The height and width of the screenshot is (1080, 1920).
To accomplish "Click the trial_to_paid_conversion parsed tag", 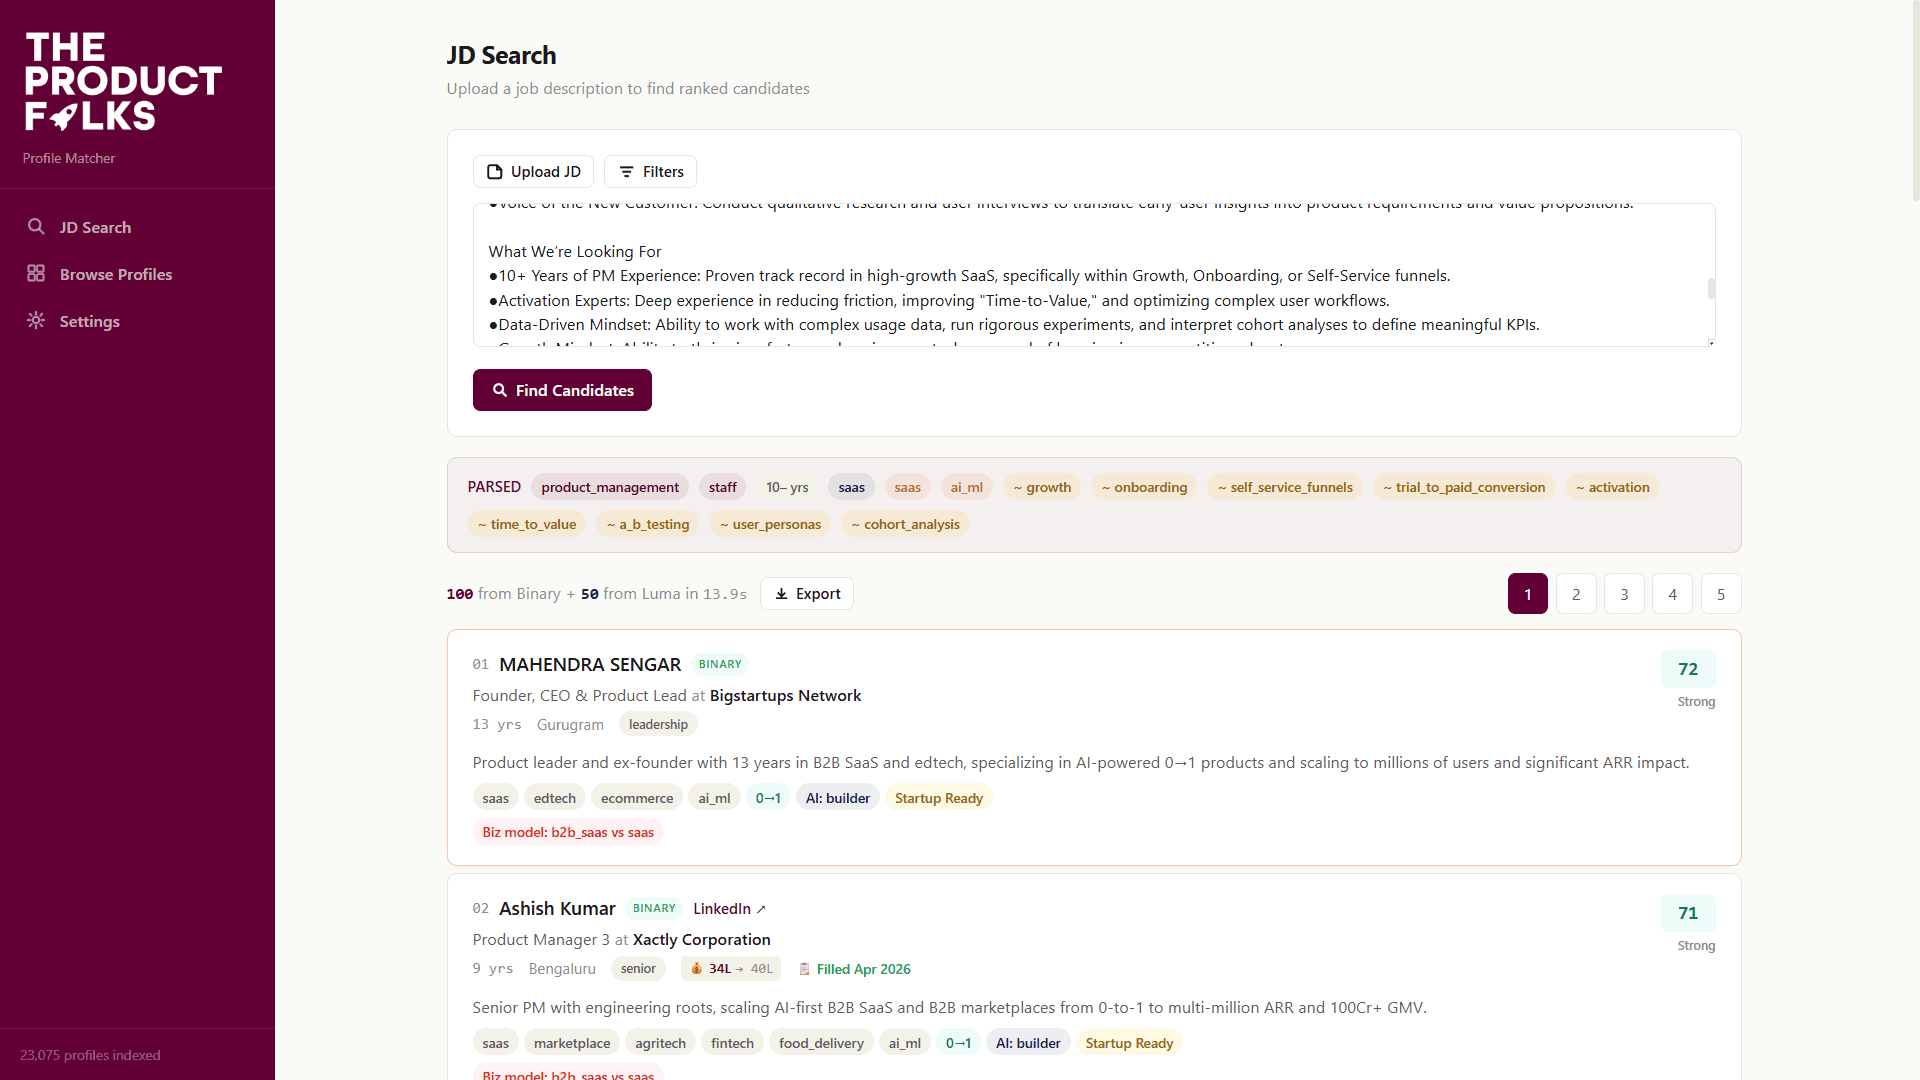I will click(x=1464, y=487).
